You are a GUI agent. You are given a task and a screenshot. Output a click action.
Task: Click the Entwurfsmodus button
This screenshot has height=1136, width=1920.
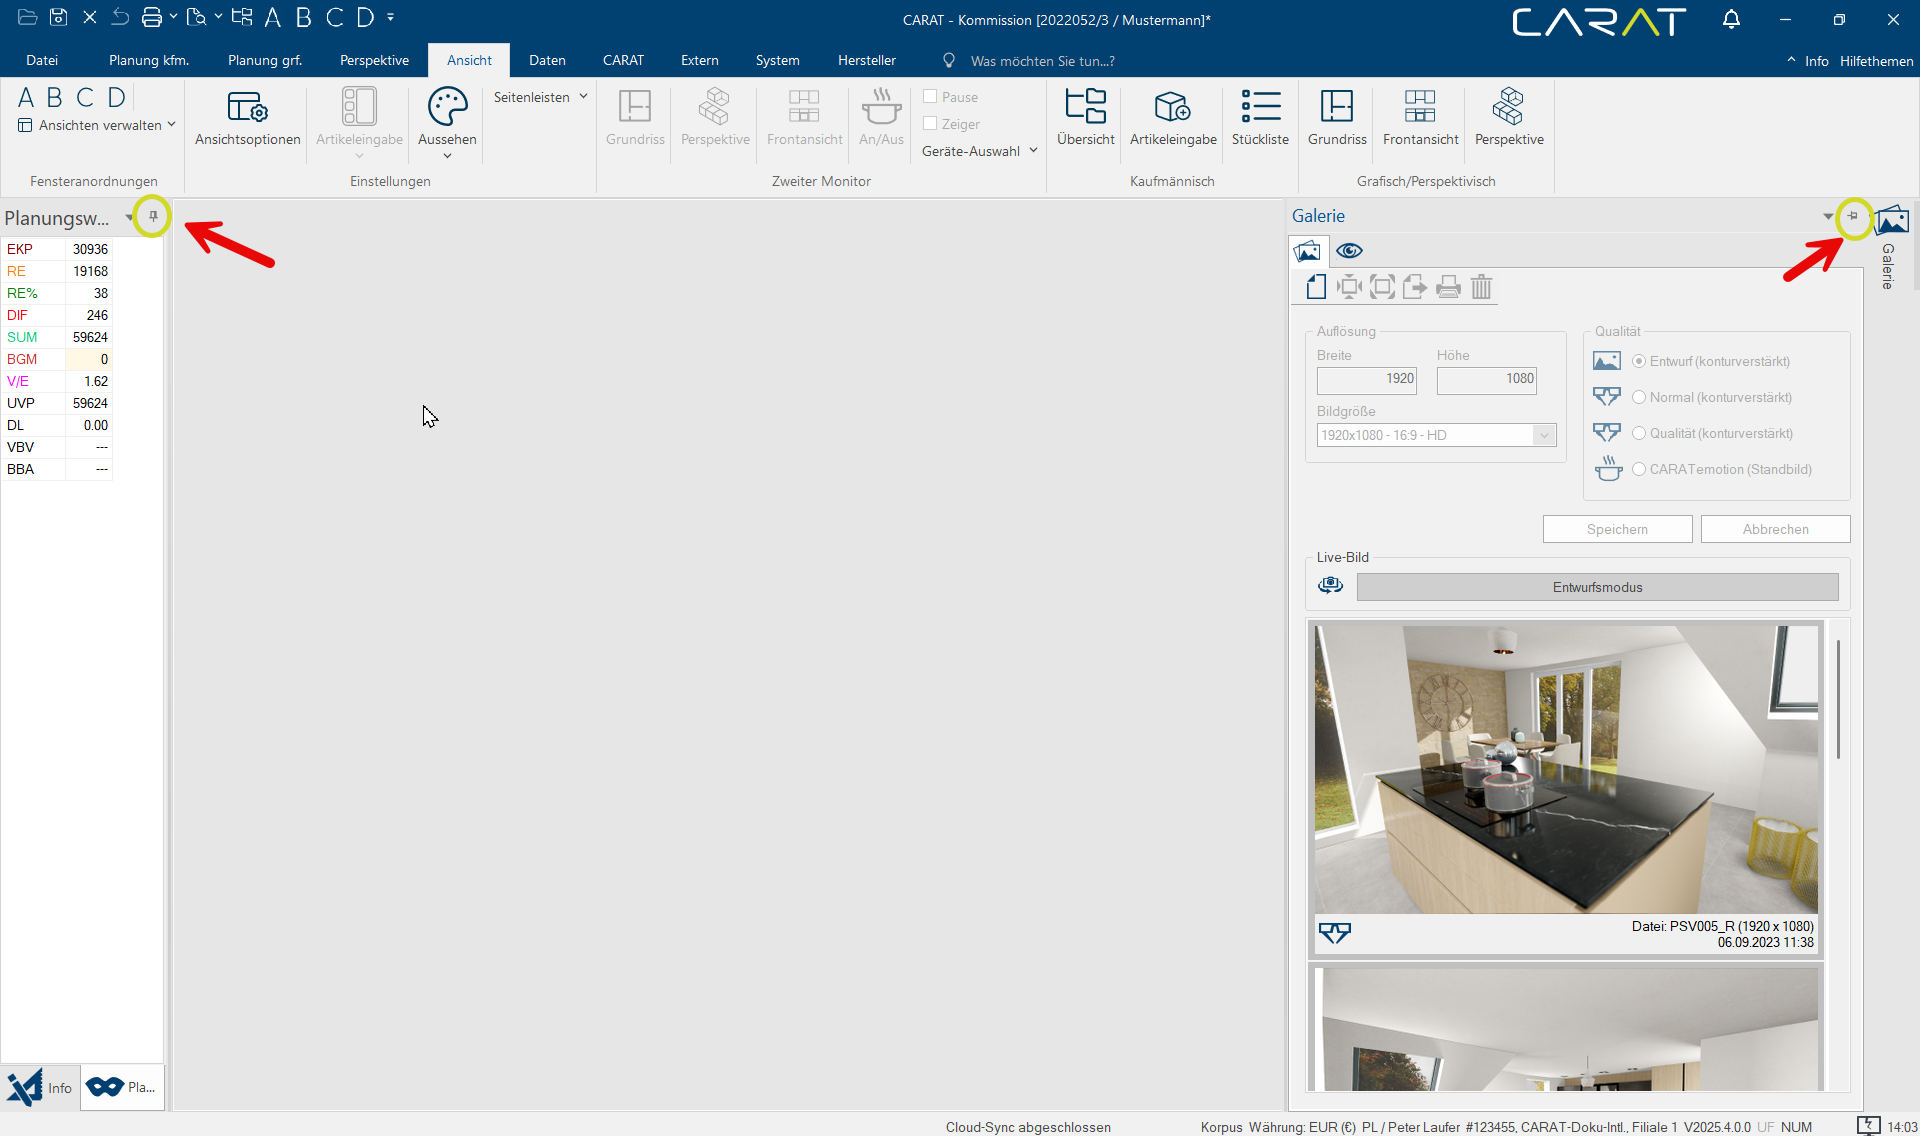[1596, 587]
